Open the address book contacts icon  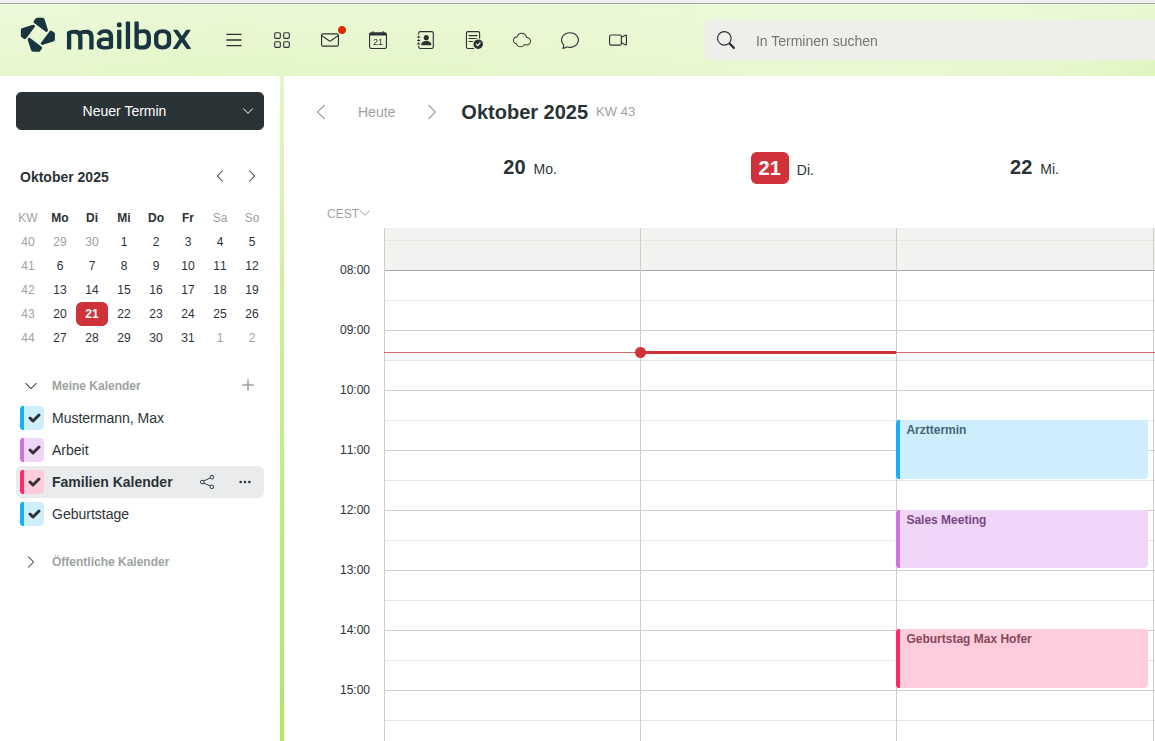(426, 40)
